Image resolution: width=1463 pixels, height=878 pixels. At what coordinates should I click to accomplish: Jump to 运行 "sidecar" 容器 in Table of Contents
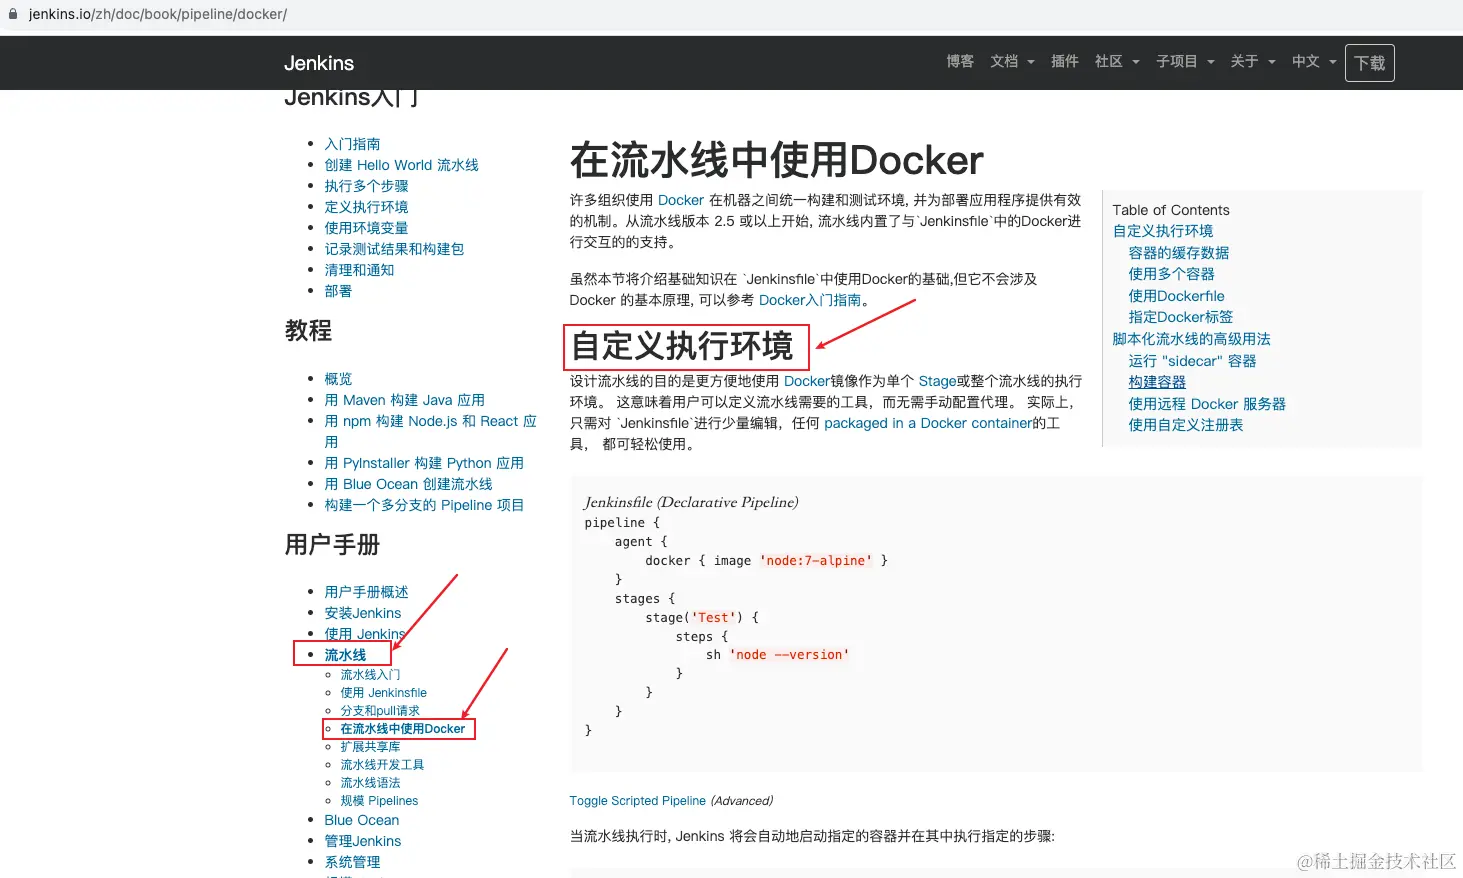point(1192,361)
